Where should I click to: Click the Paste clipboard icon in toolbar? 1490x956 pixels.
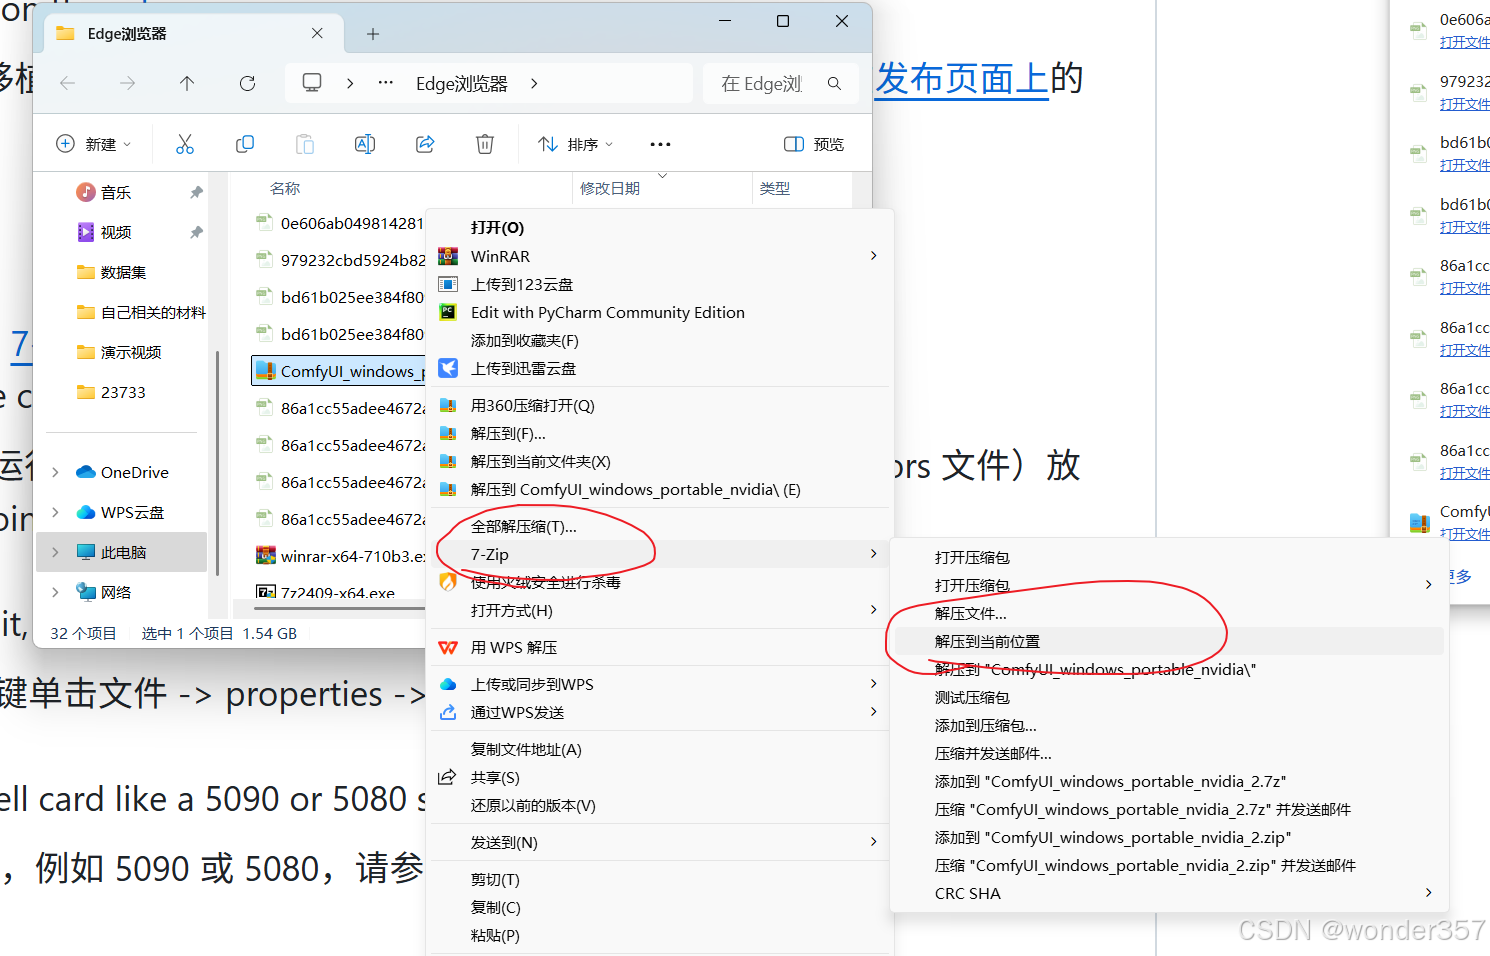click(305, 144)
